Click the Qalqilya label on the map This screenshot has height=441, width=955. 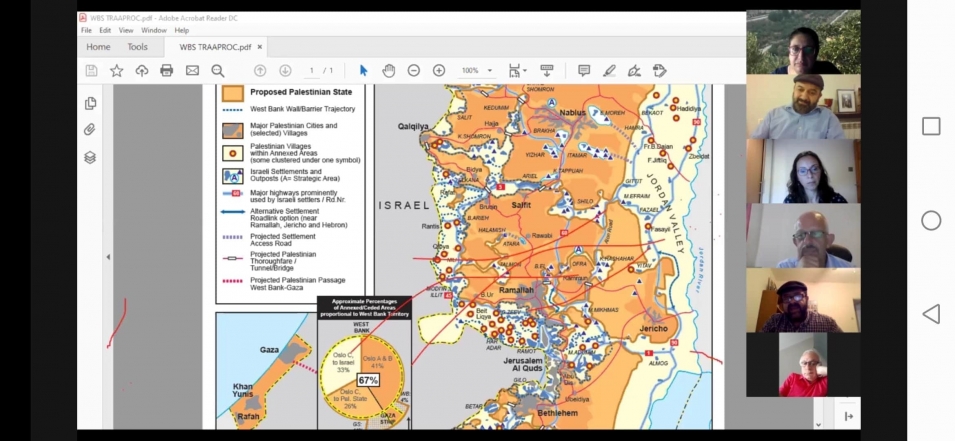[413, 127]
